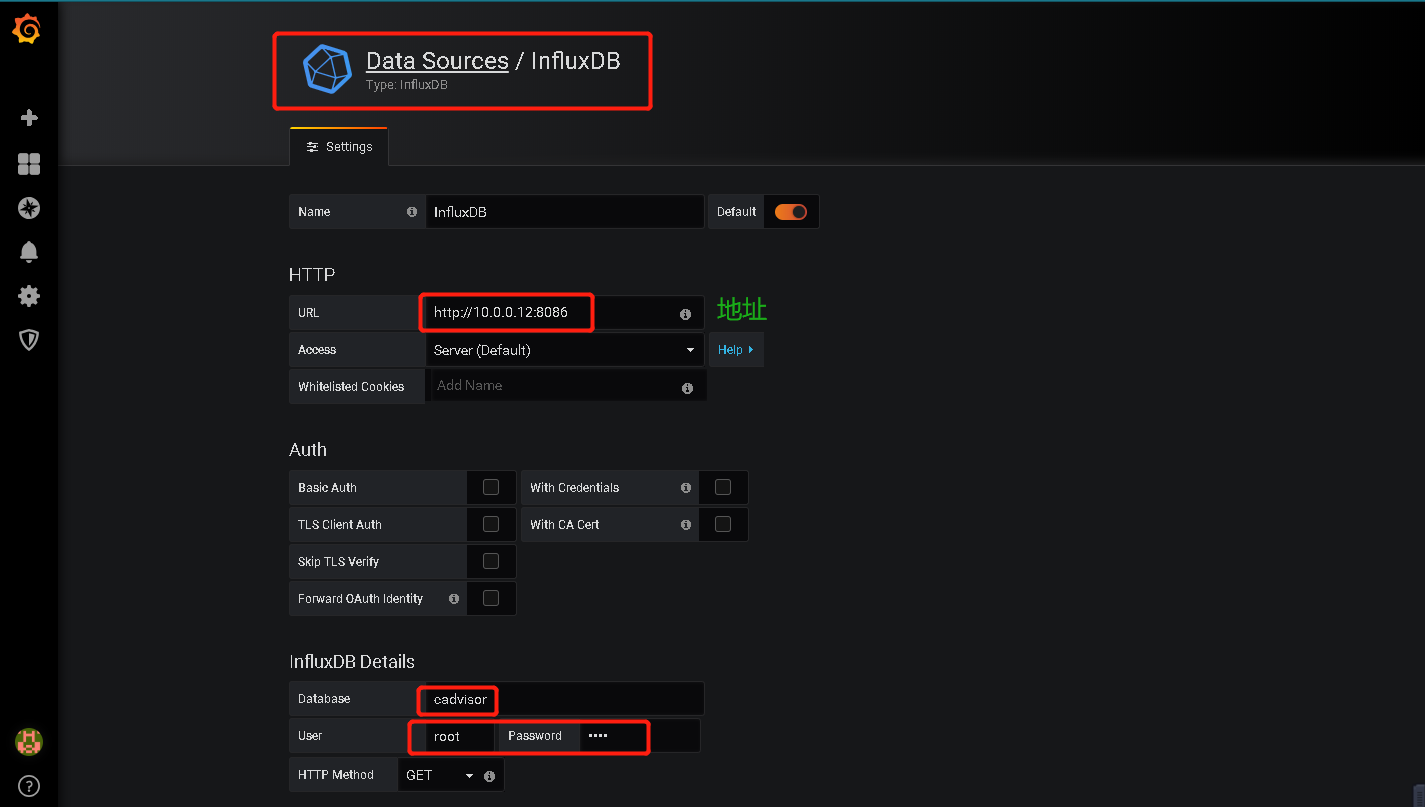This screenshot has height=807, width=1425.
Task: Go to the Data Sources breadcrumb link
Action: coord(437,61)
